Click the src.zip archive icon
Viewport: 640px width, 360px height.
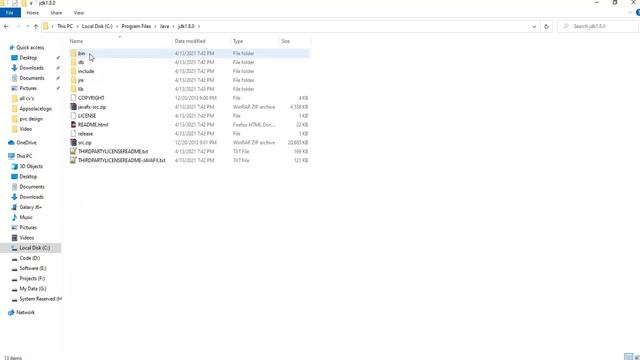coord(73,142)
